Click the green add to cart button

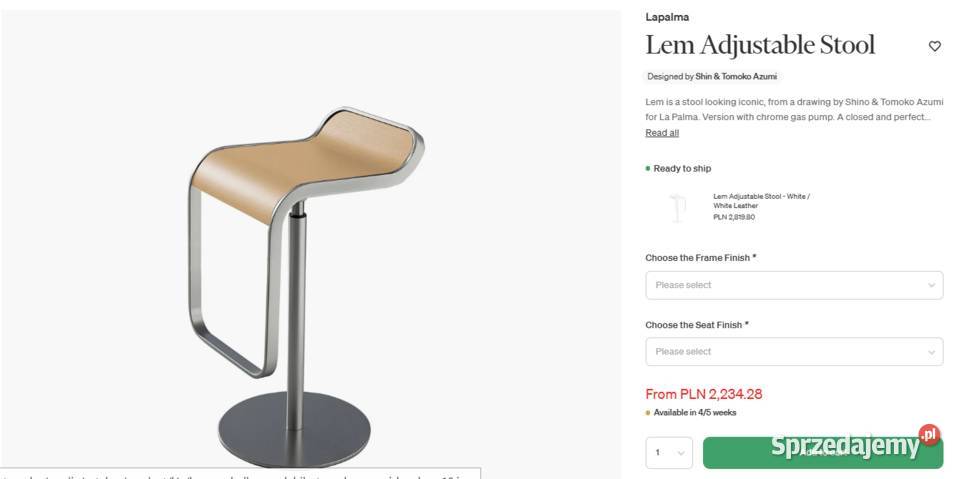pyautogui.click(x=823, y=453)
